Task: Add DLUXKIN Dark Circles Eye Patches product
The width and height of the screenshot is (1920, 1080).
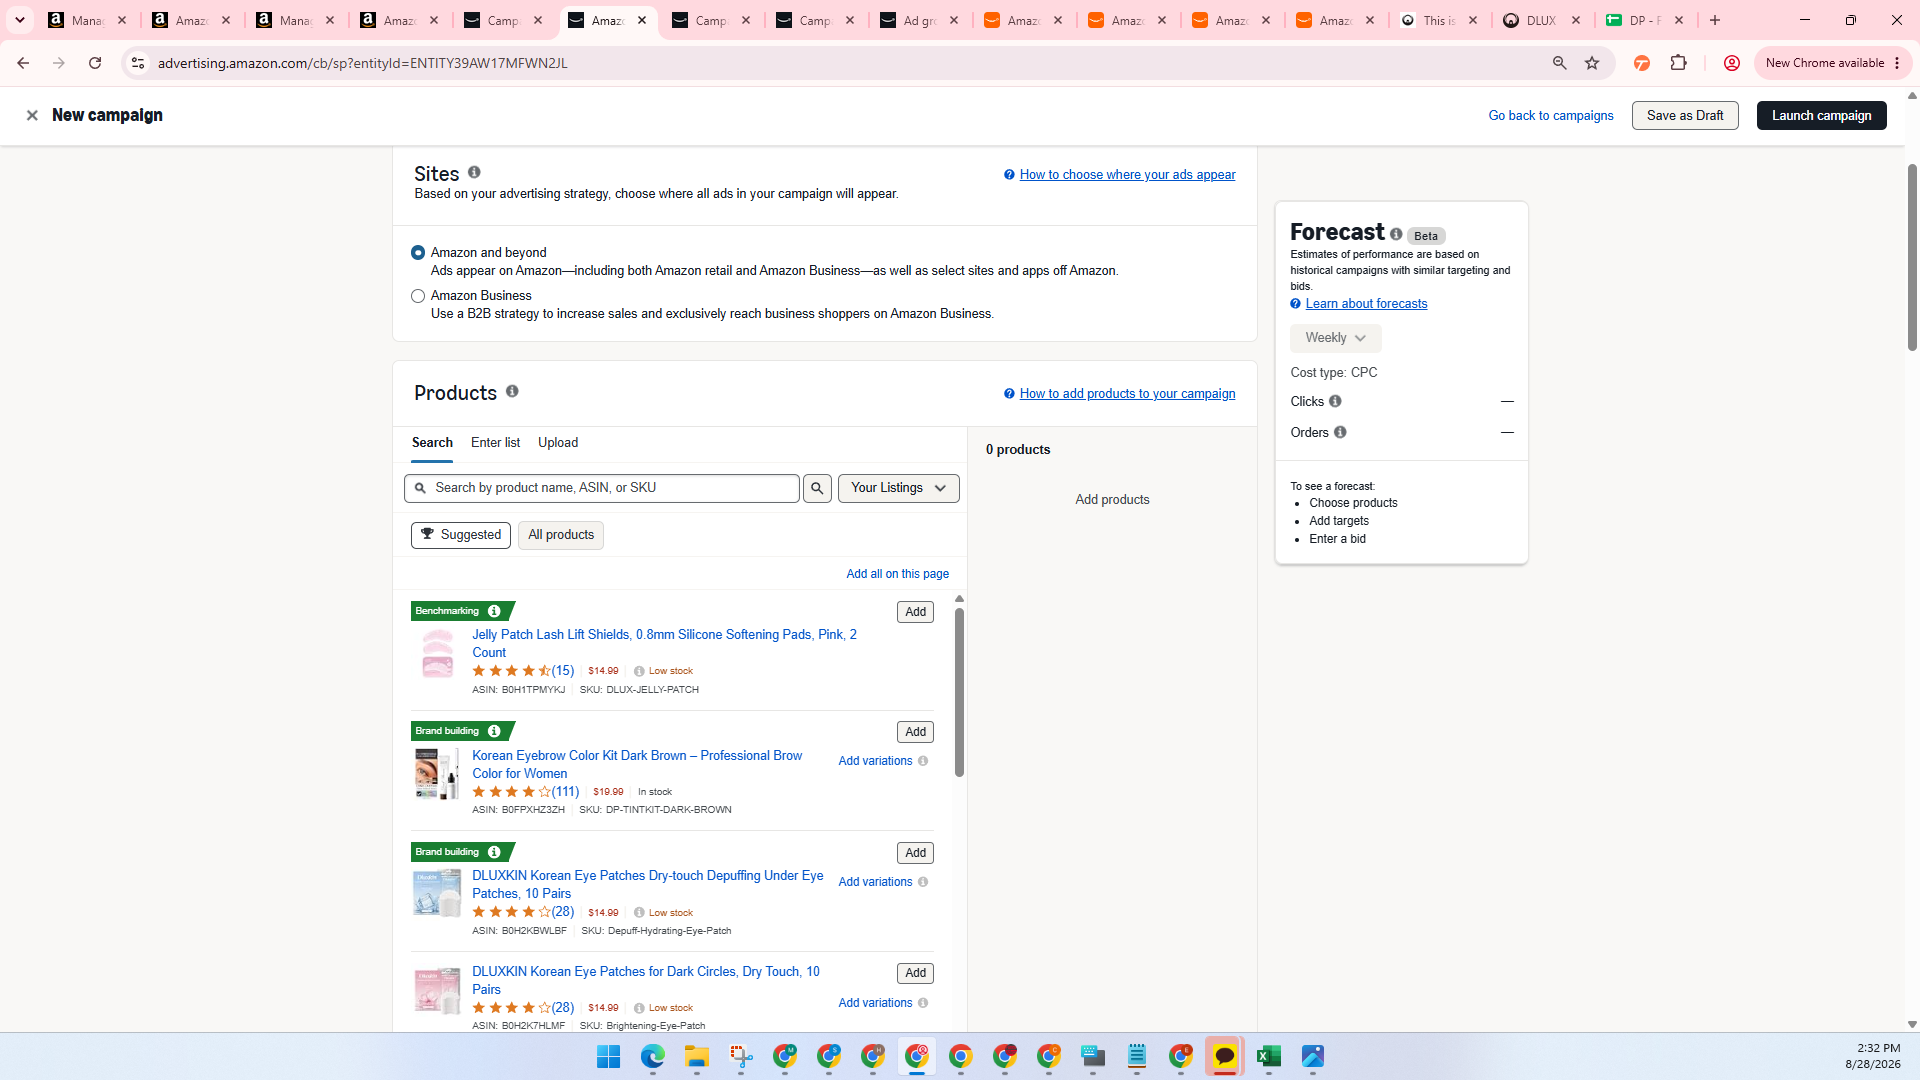Action: click(915, 973)
